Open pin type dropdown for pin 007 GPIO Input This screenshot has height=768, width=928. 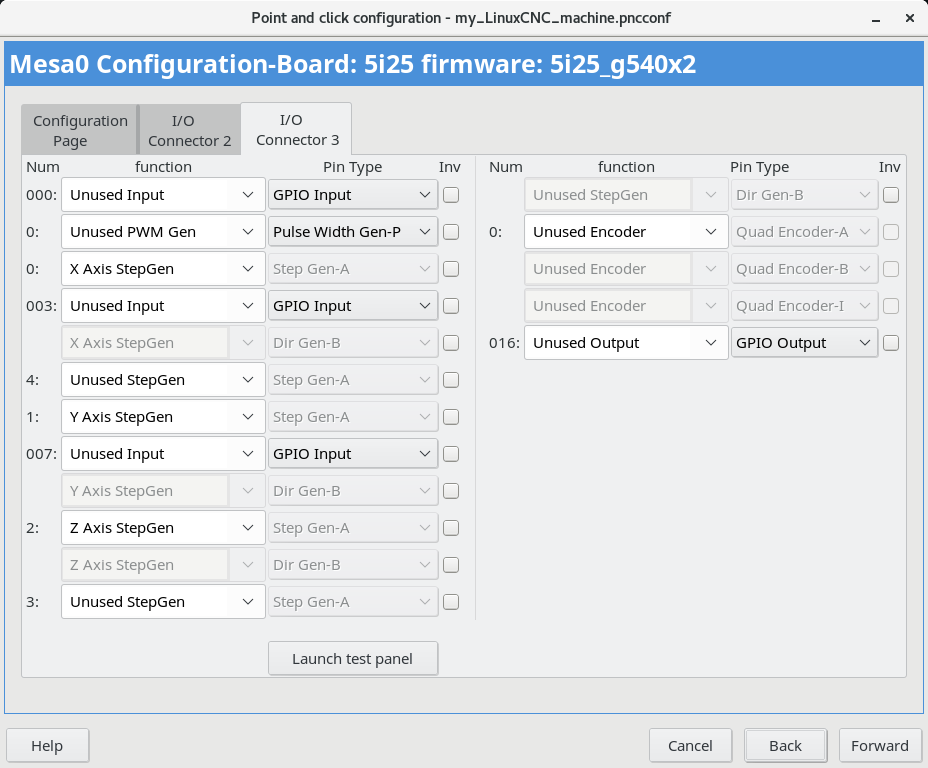click(353, 454)
